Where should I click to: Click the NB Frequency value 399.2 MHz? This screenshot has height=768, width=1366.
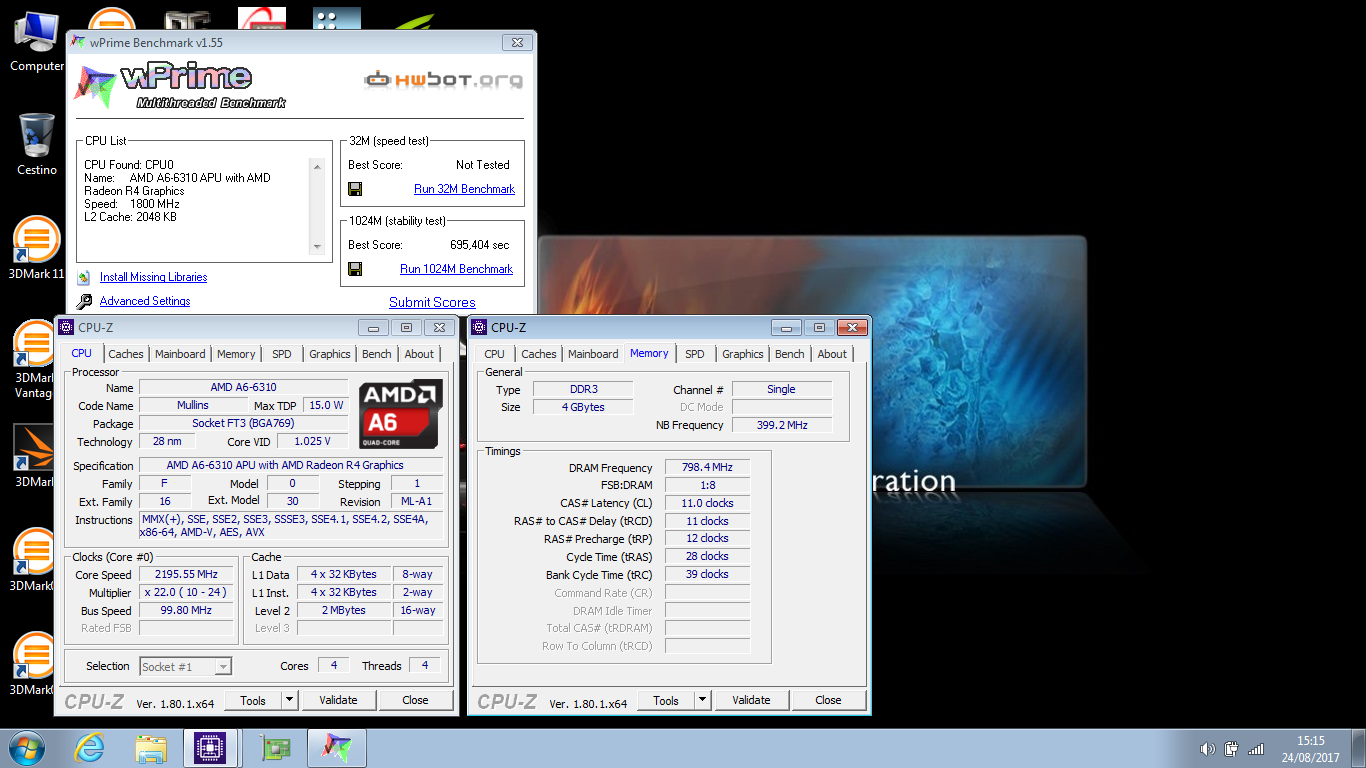point(781,425)
